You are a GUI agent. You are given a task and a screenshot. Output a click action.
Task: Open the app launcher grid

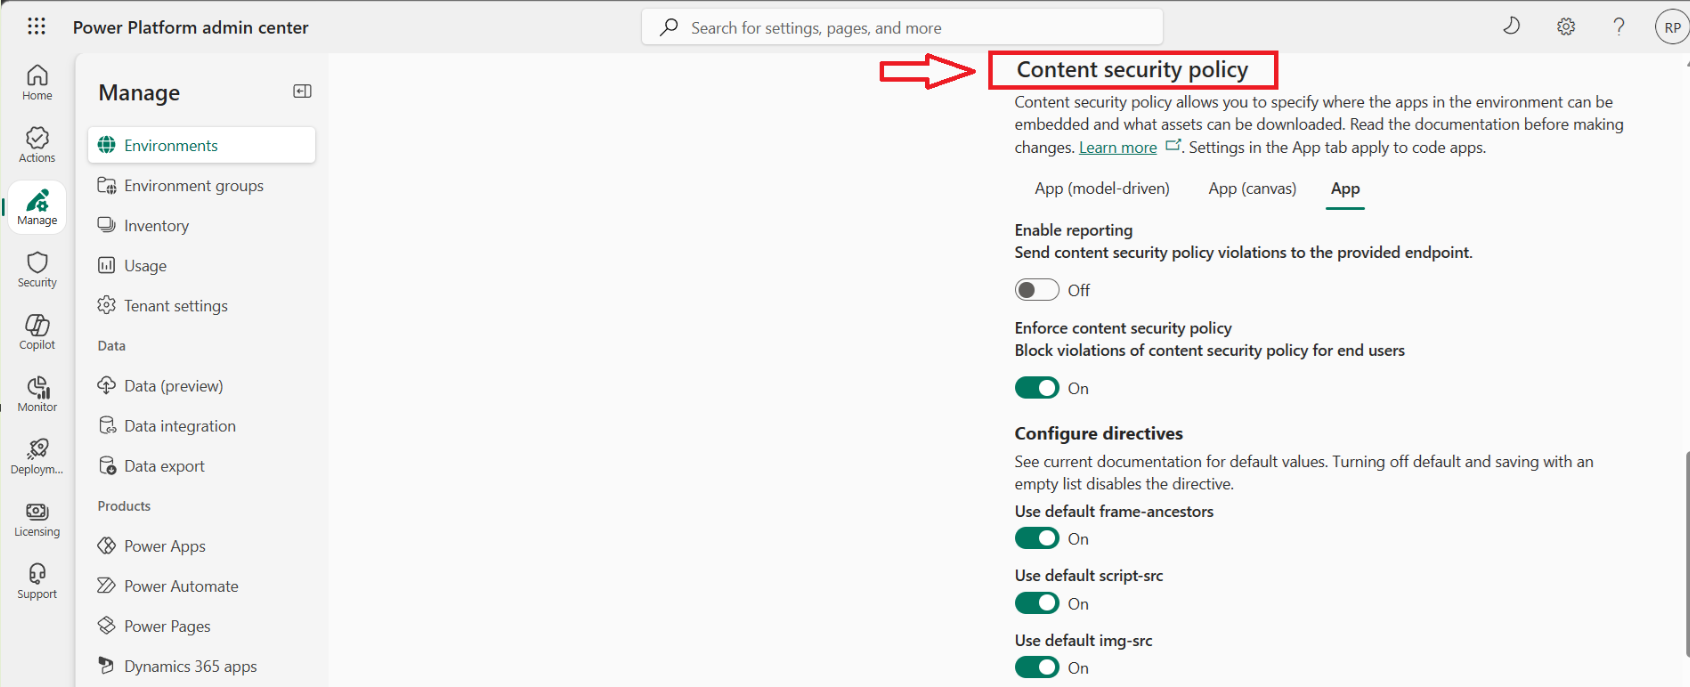(36, 26)
